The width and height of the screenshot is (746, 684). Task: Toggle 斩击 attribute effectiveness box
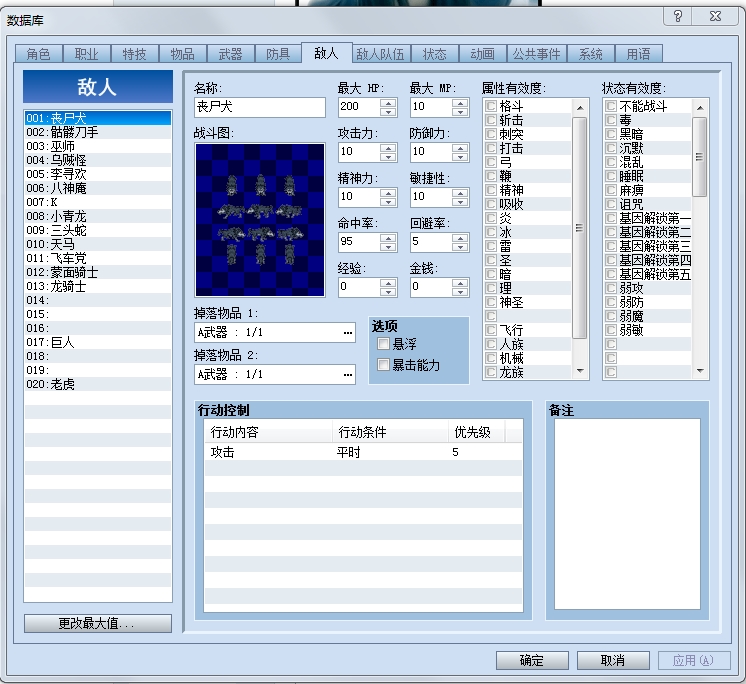(491, 120)
